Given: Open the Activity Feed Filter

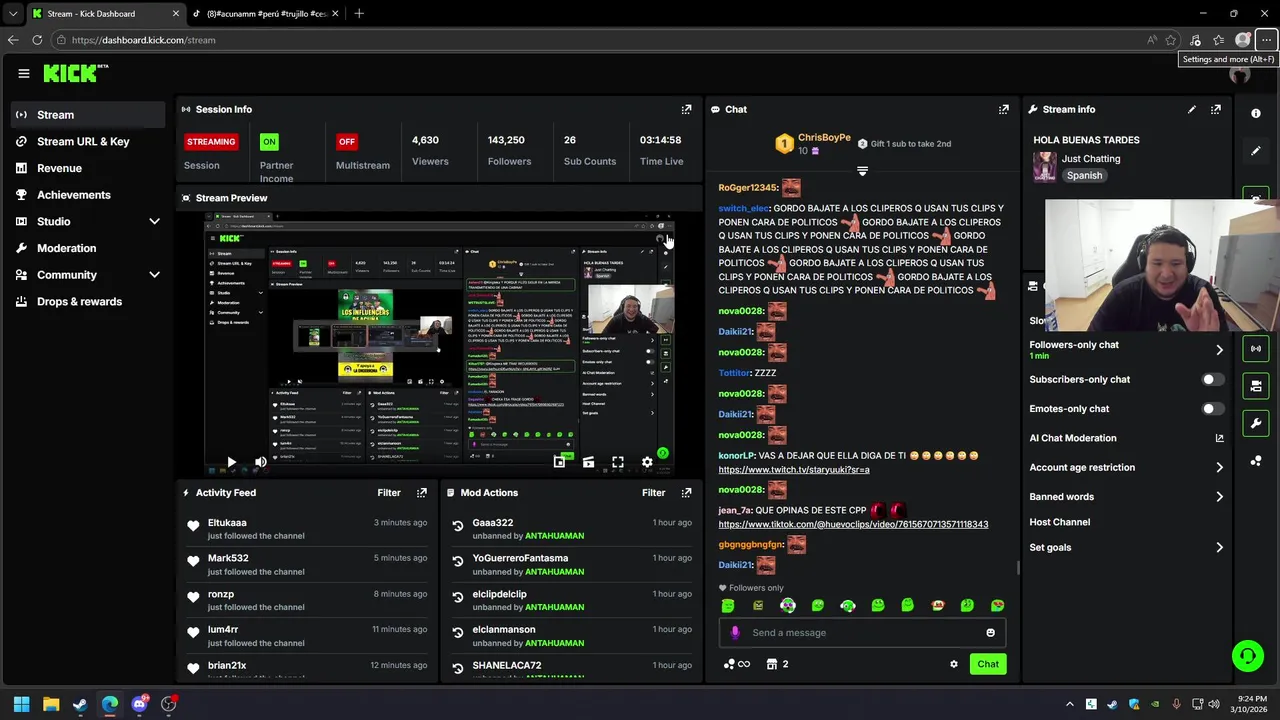Looking at the screenshot, I should (x=389, y=493).
